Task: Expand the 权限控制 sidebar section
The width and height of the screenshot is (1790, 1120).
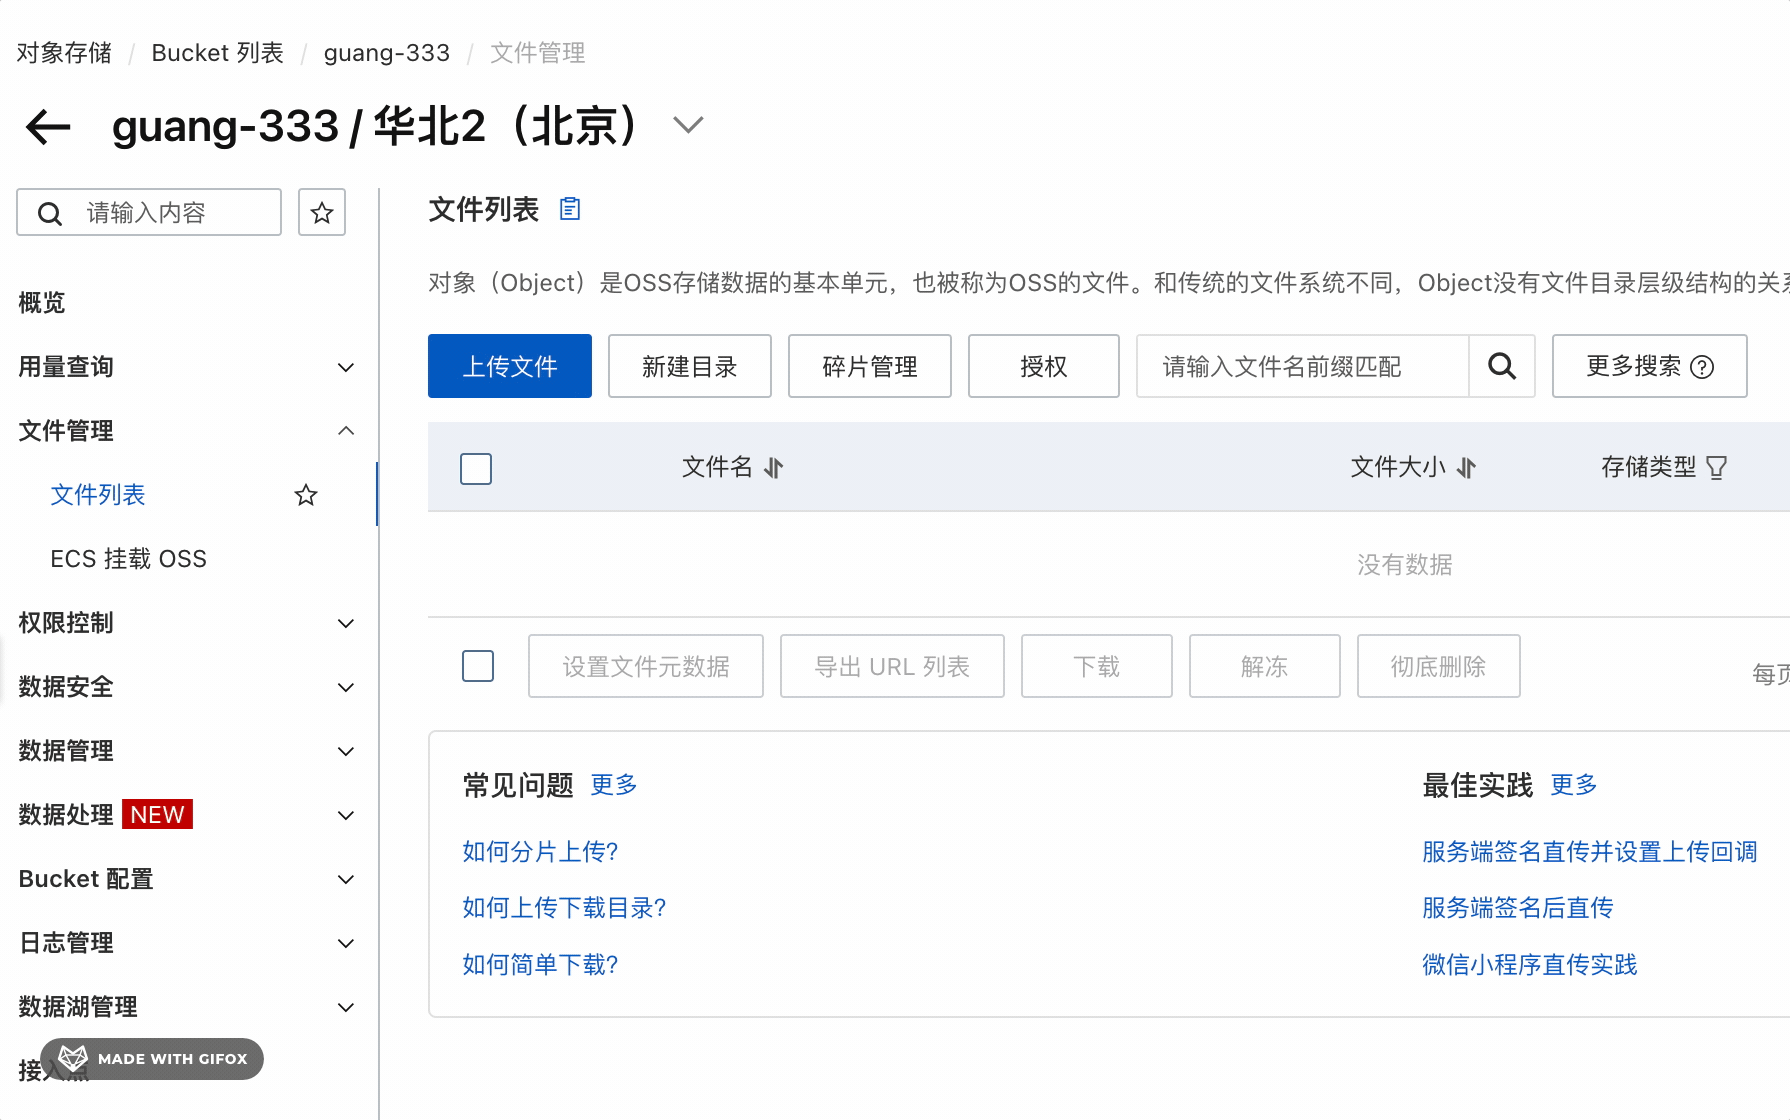Action: pos(346,623)
